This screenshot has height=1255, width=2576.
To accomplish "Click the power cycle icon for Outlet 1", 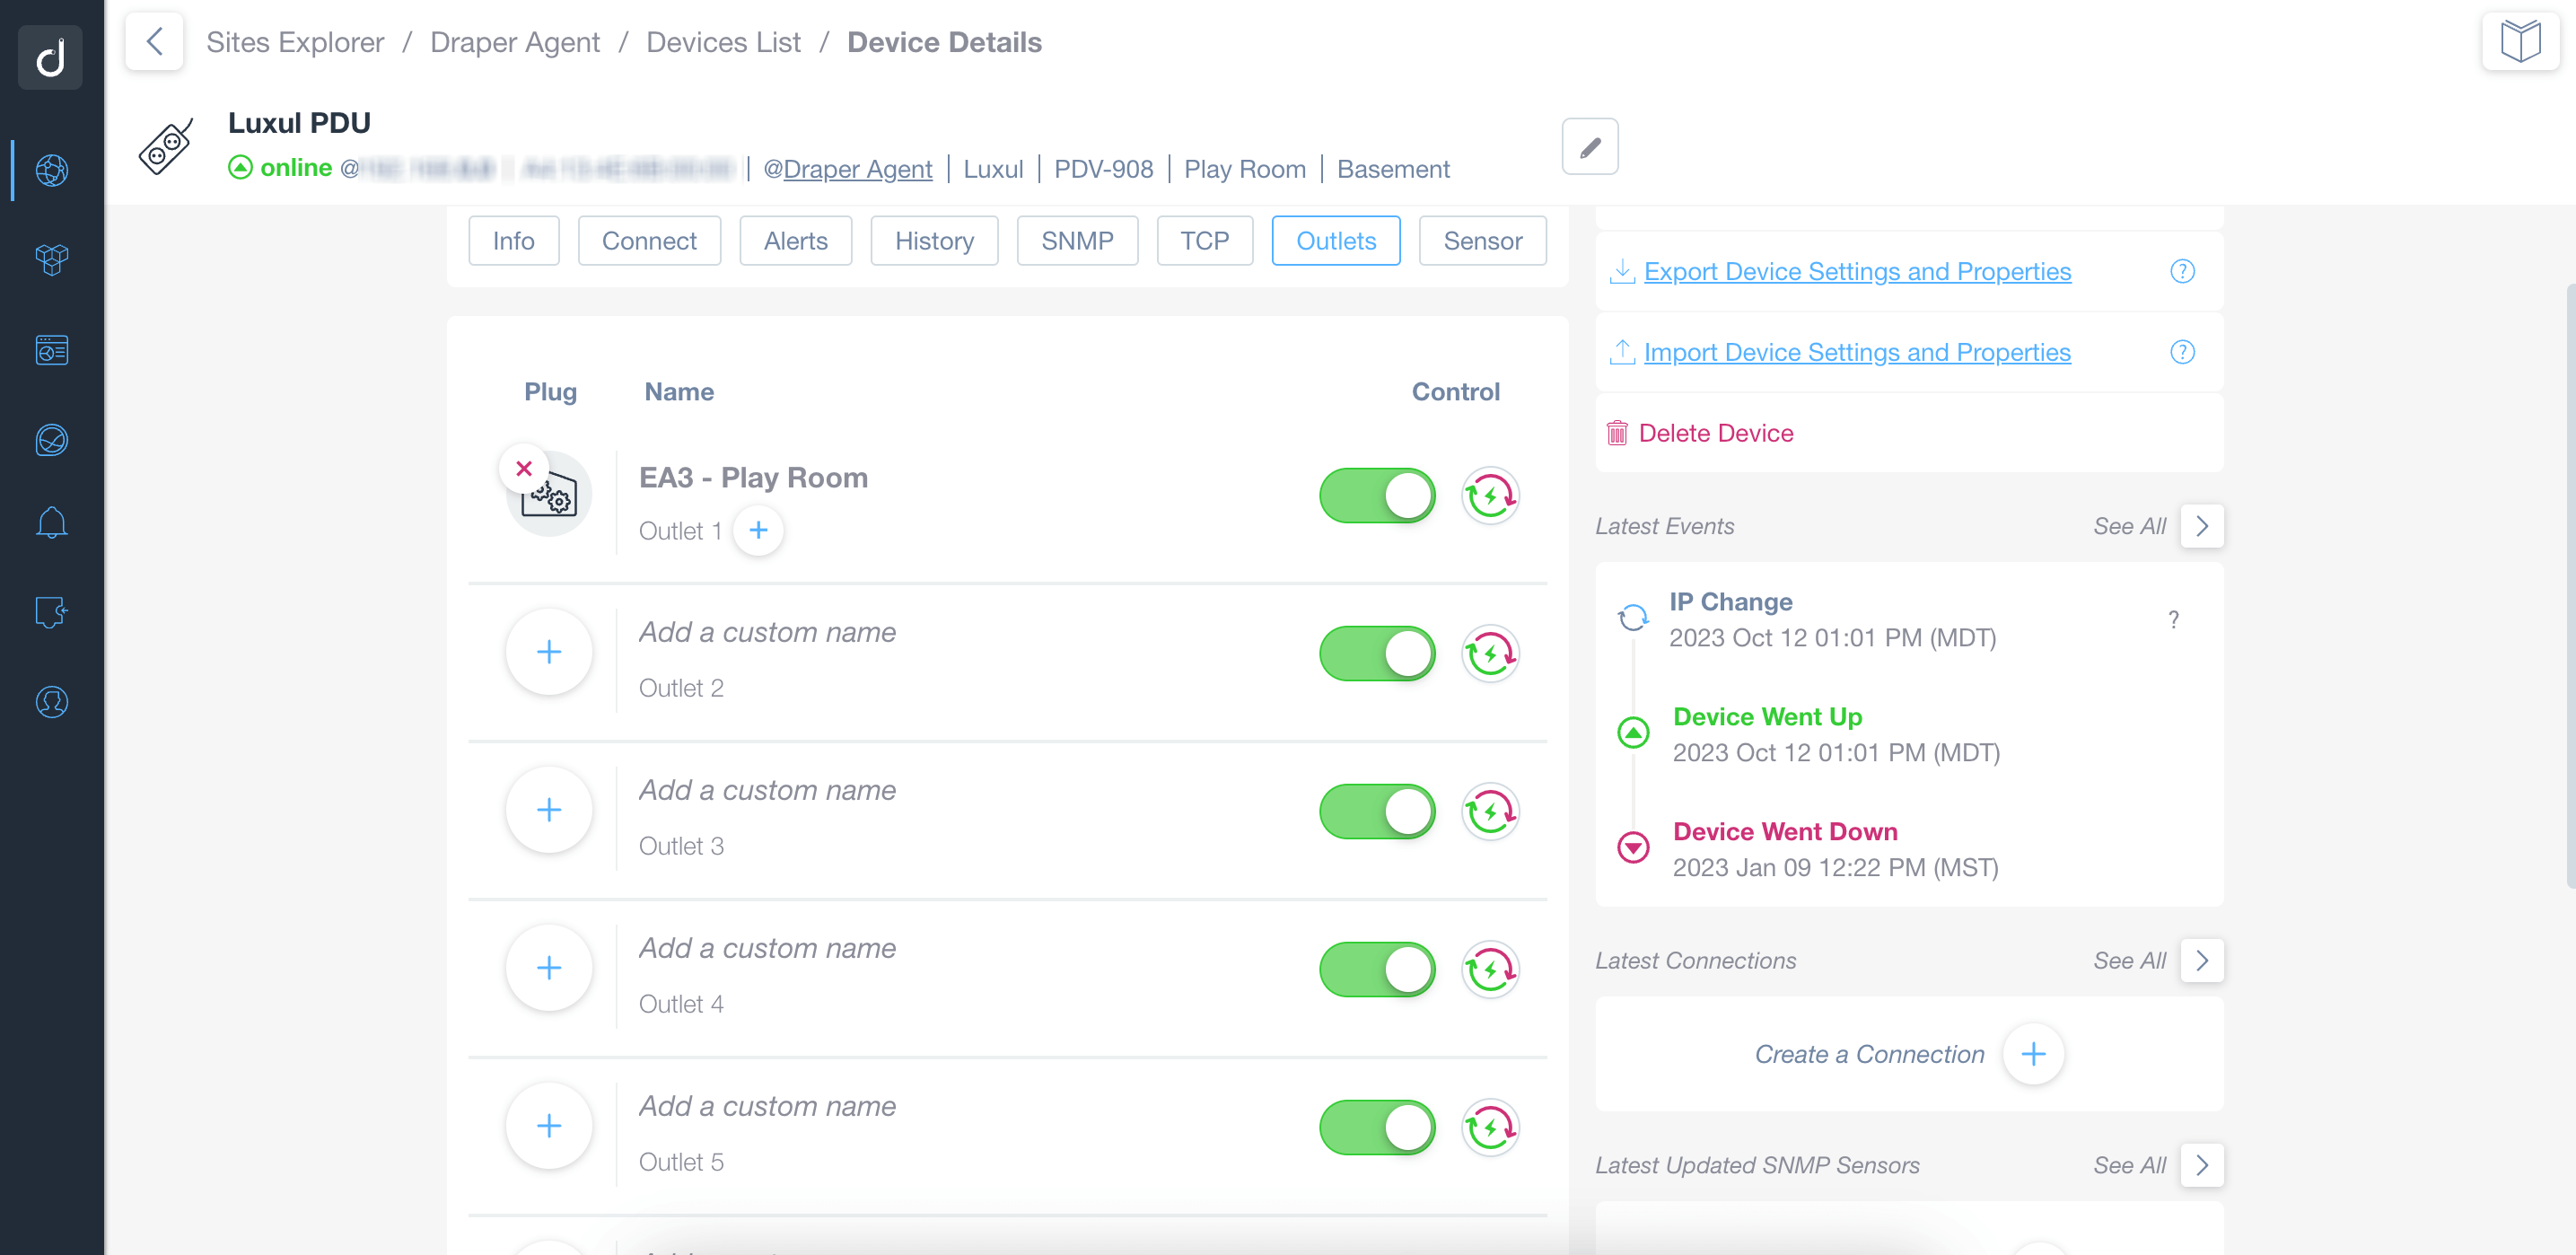I will tap(1490, 496).
